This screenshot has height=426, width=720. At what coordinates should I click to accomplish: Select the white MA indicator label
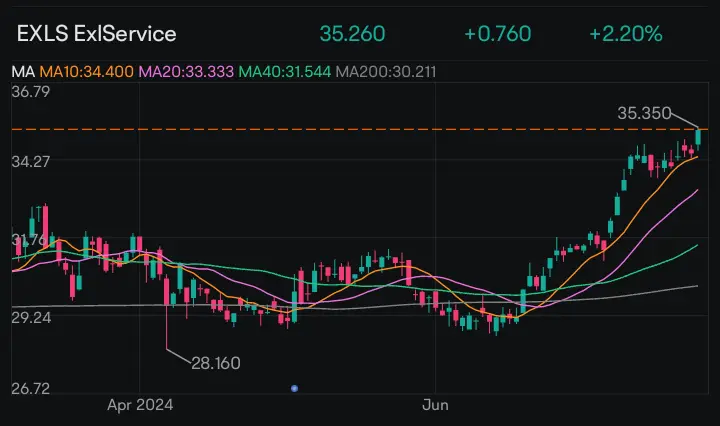pos(23,72)
